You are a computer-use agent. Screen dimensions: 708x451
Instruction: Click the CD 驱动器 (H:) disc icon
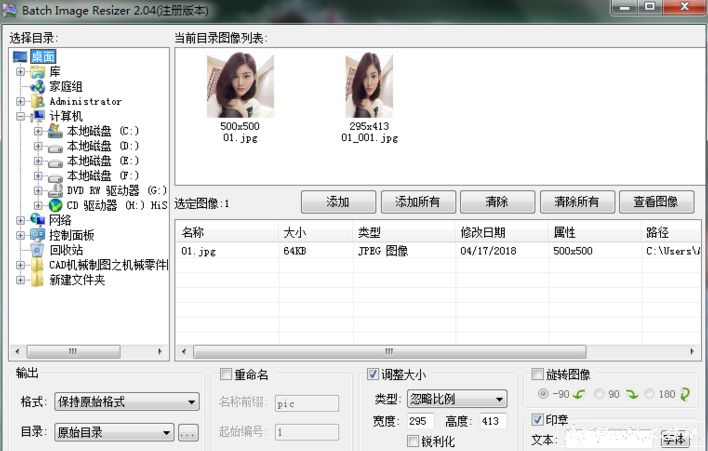(x=55, y=205)
